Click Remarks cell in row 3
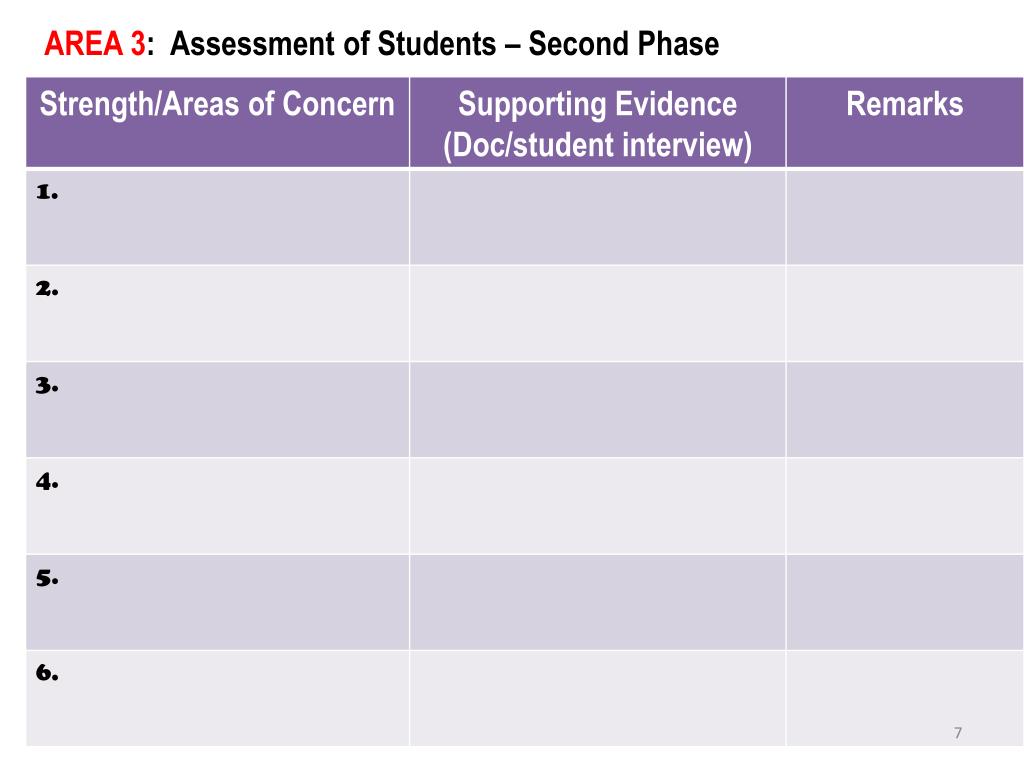1024x768 pixels. (x=904, y=409)
